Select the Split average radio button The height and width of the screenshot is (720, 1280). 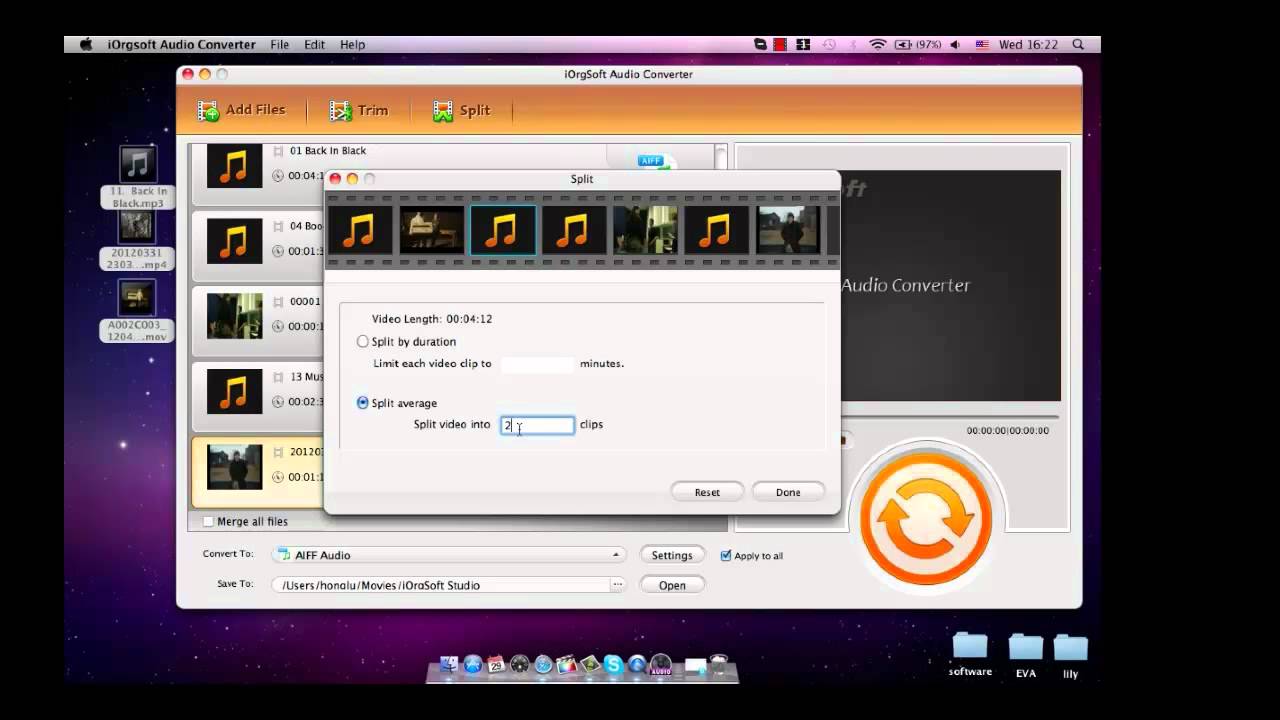[362, 403]
